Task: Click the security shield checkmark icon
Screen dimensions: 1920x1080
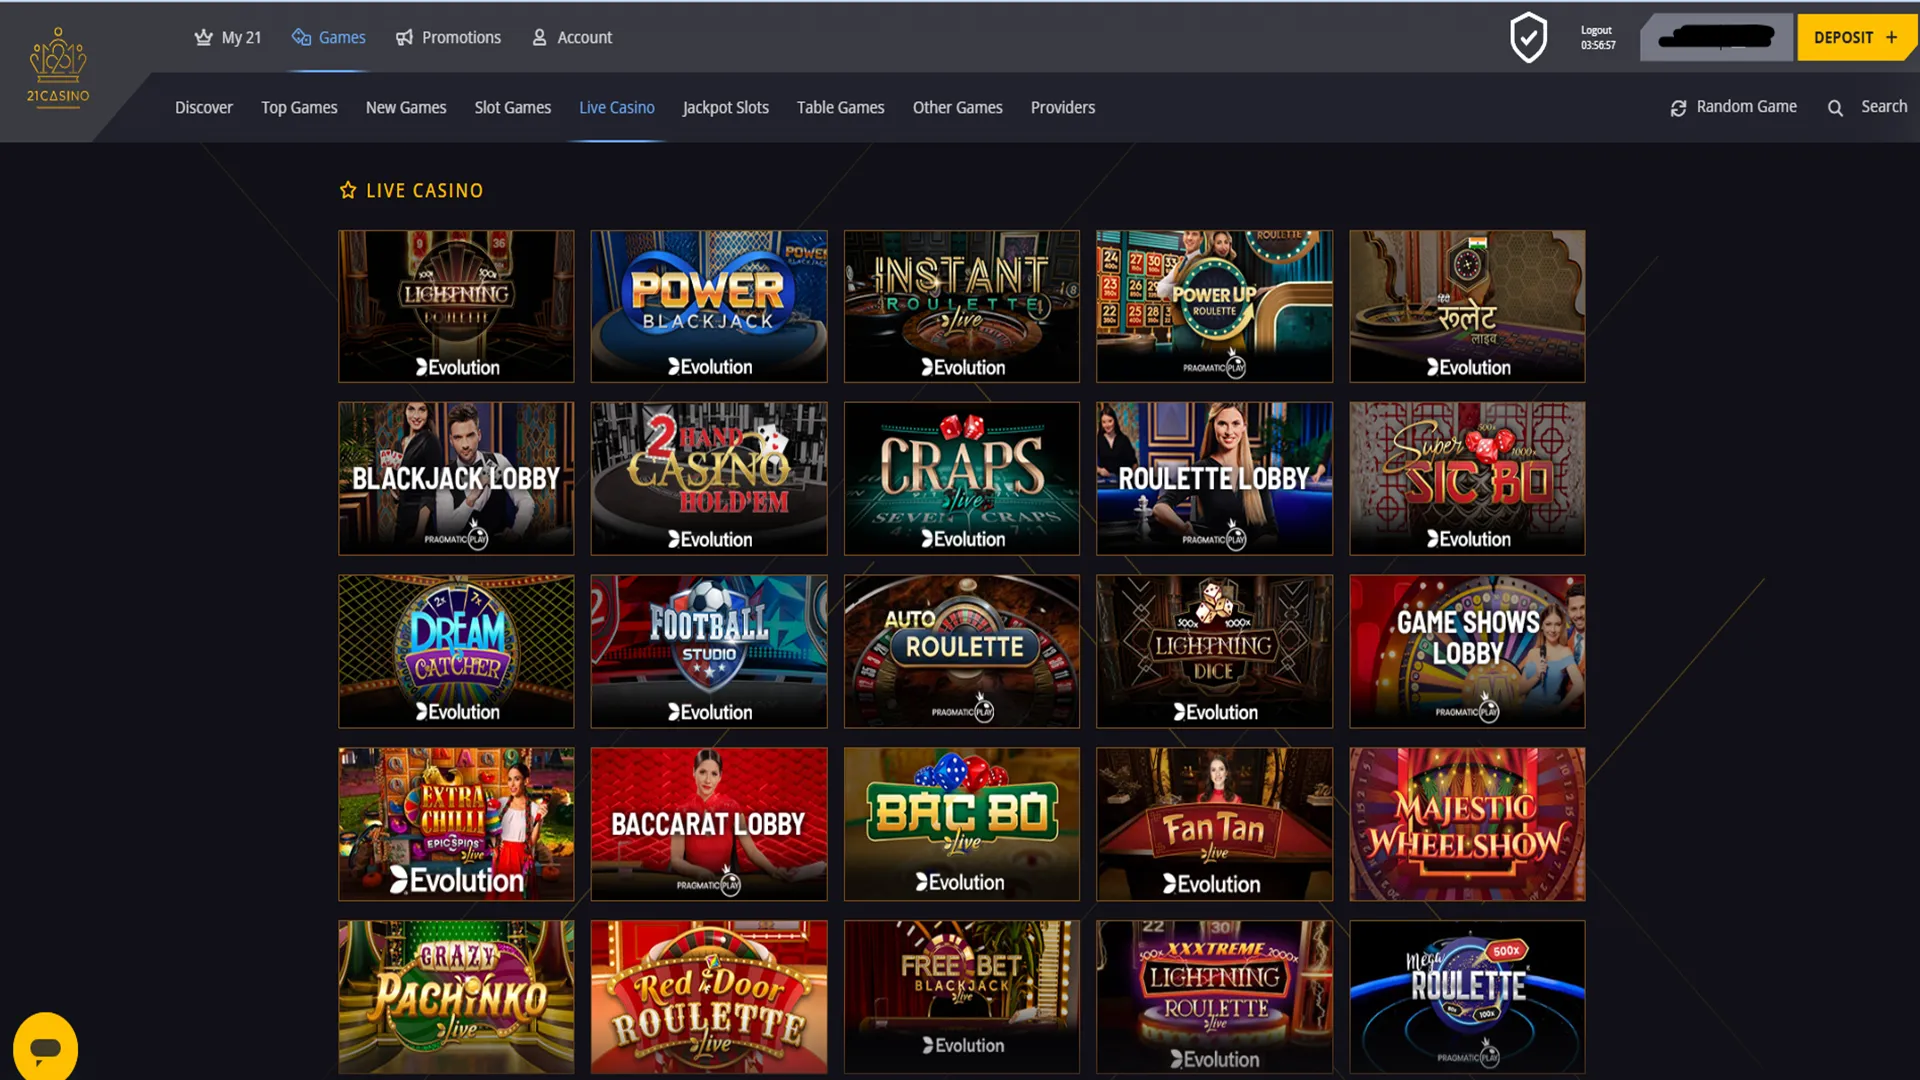Action: click(1528, 38)
